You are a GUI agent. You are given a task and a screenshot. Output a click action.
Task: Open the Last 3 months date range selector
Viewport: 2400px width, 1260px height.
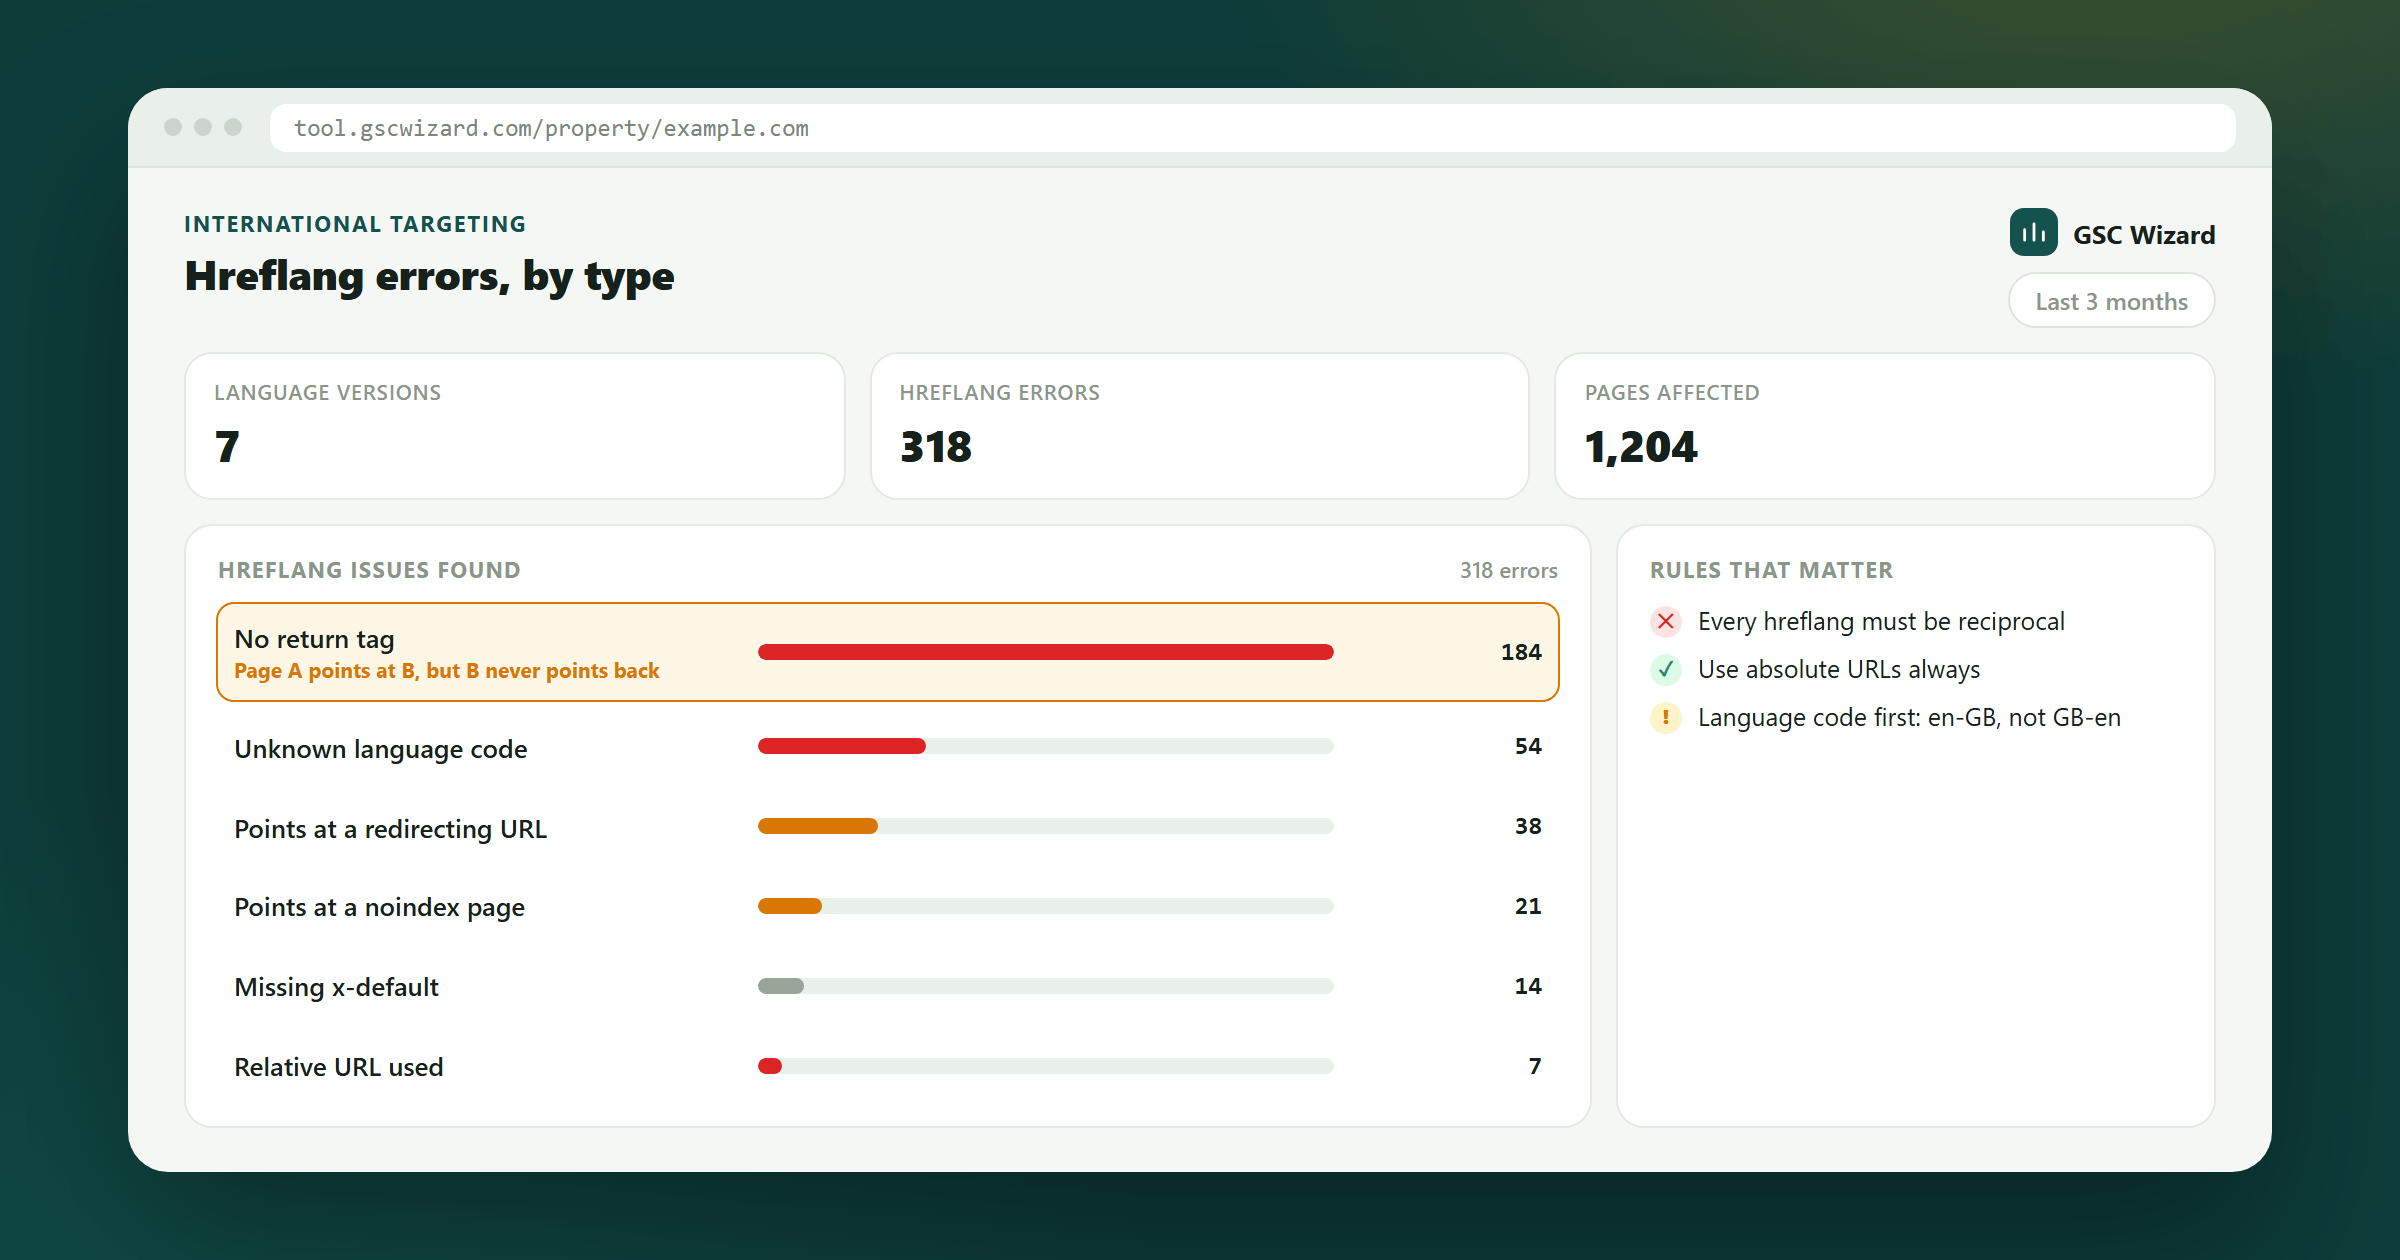[x=2111, y=301]
